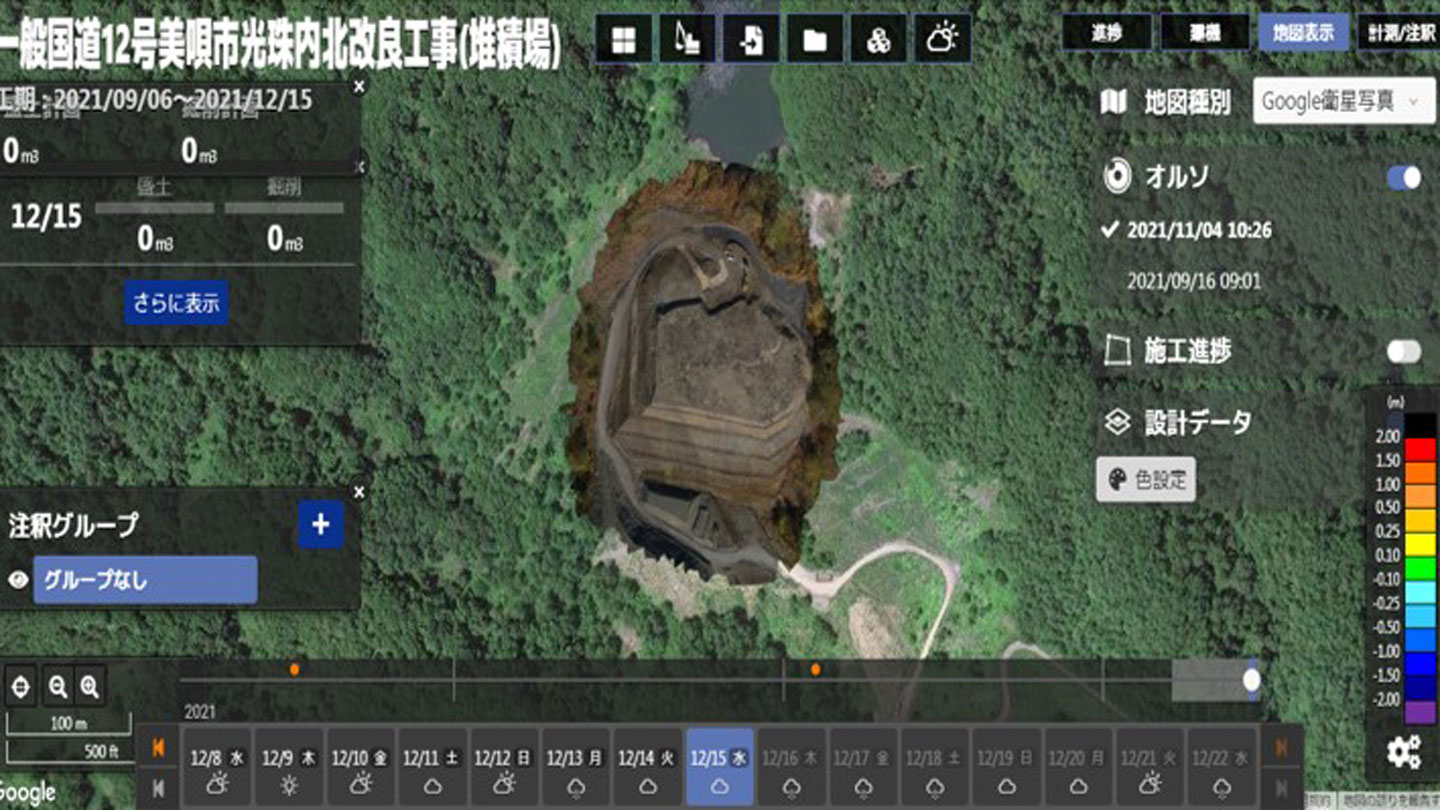This screenshot has height=810, width=1440.
Task: Enable the 施工進捗 toggle switch
Action: [x=1403, y=351]
